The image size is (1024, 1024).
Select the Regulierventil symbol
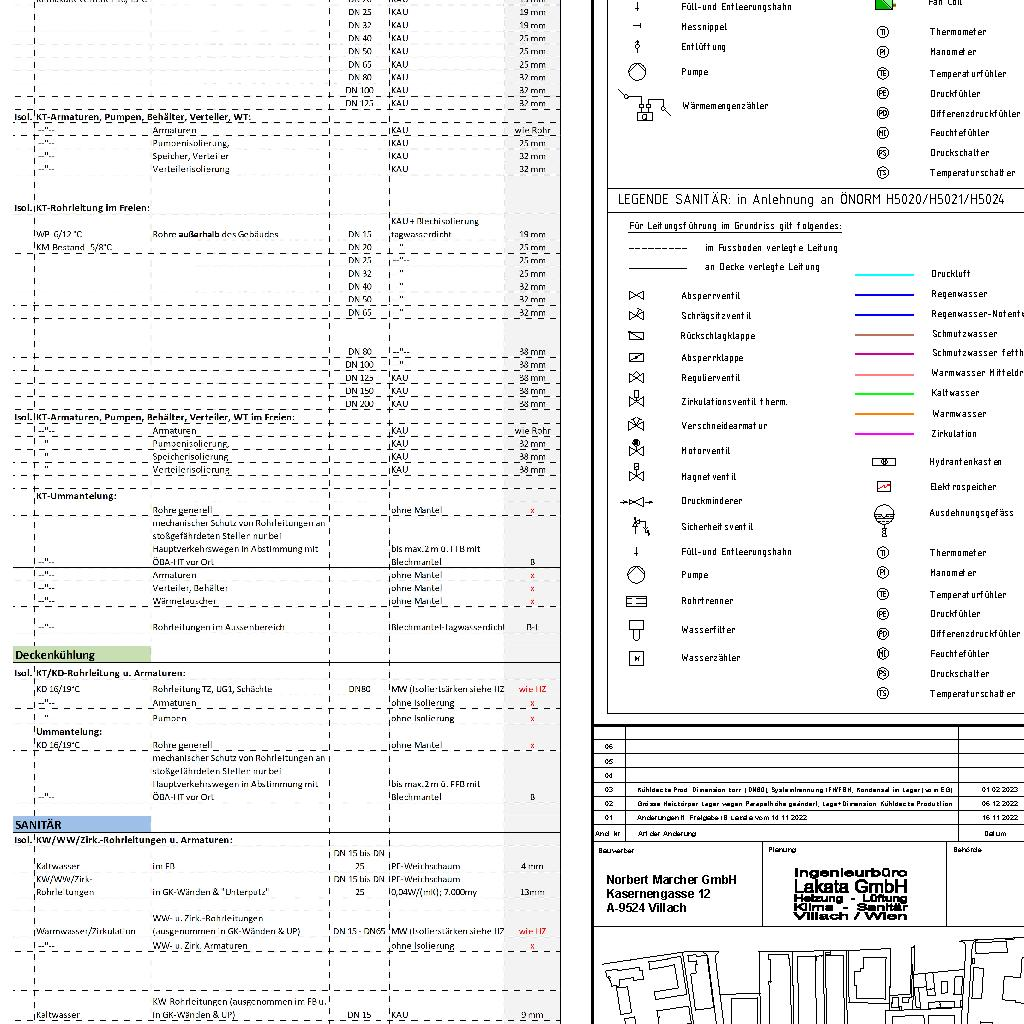click(636, 377)
